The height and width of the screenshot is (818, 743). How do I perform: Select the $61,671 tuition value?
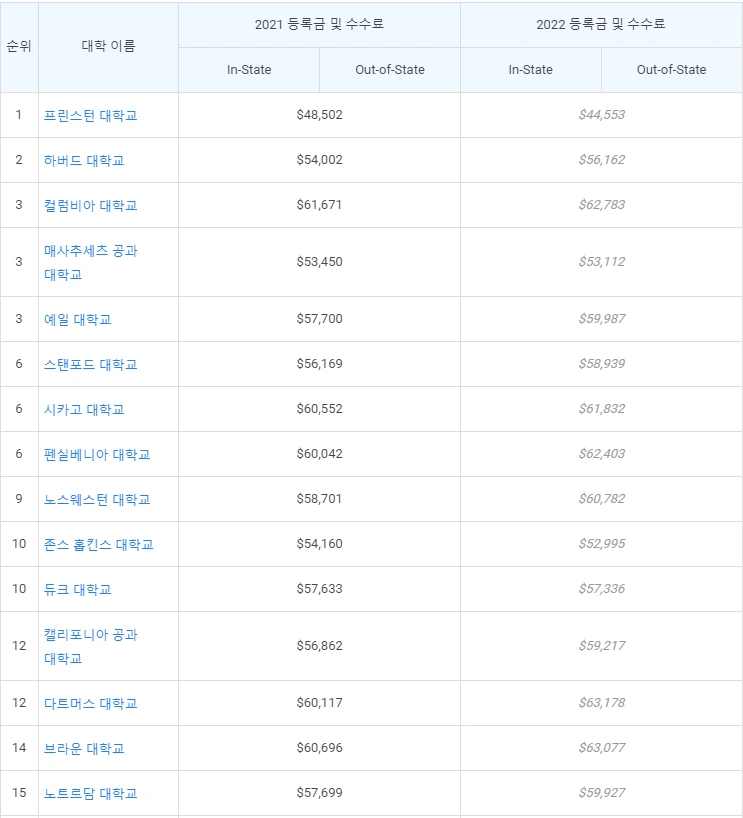(x=319, y=204)
